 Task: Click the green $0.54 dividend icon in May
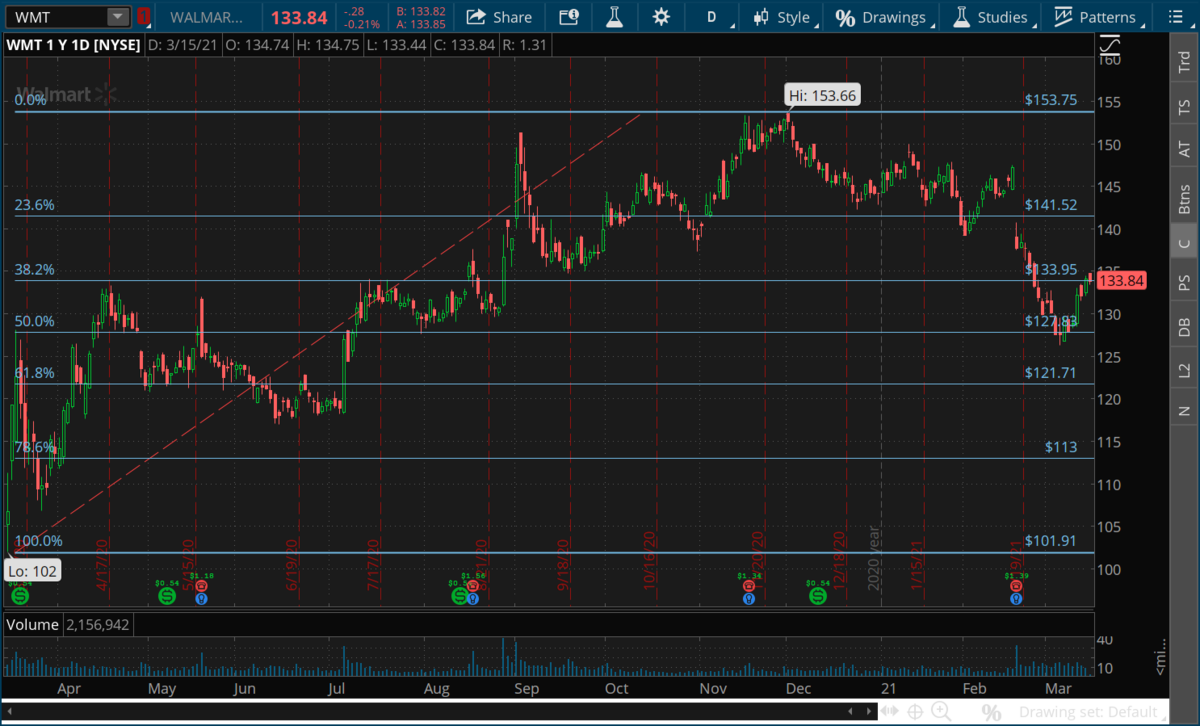coord(166,596)
